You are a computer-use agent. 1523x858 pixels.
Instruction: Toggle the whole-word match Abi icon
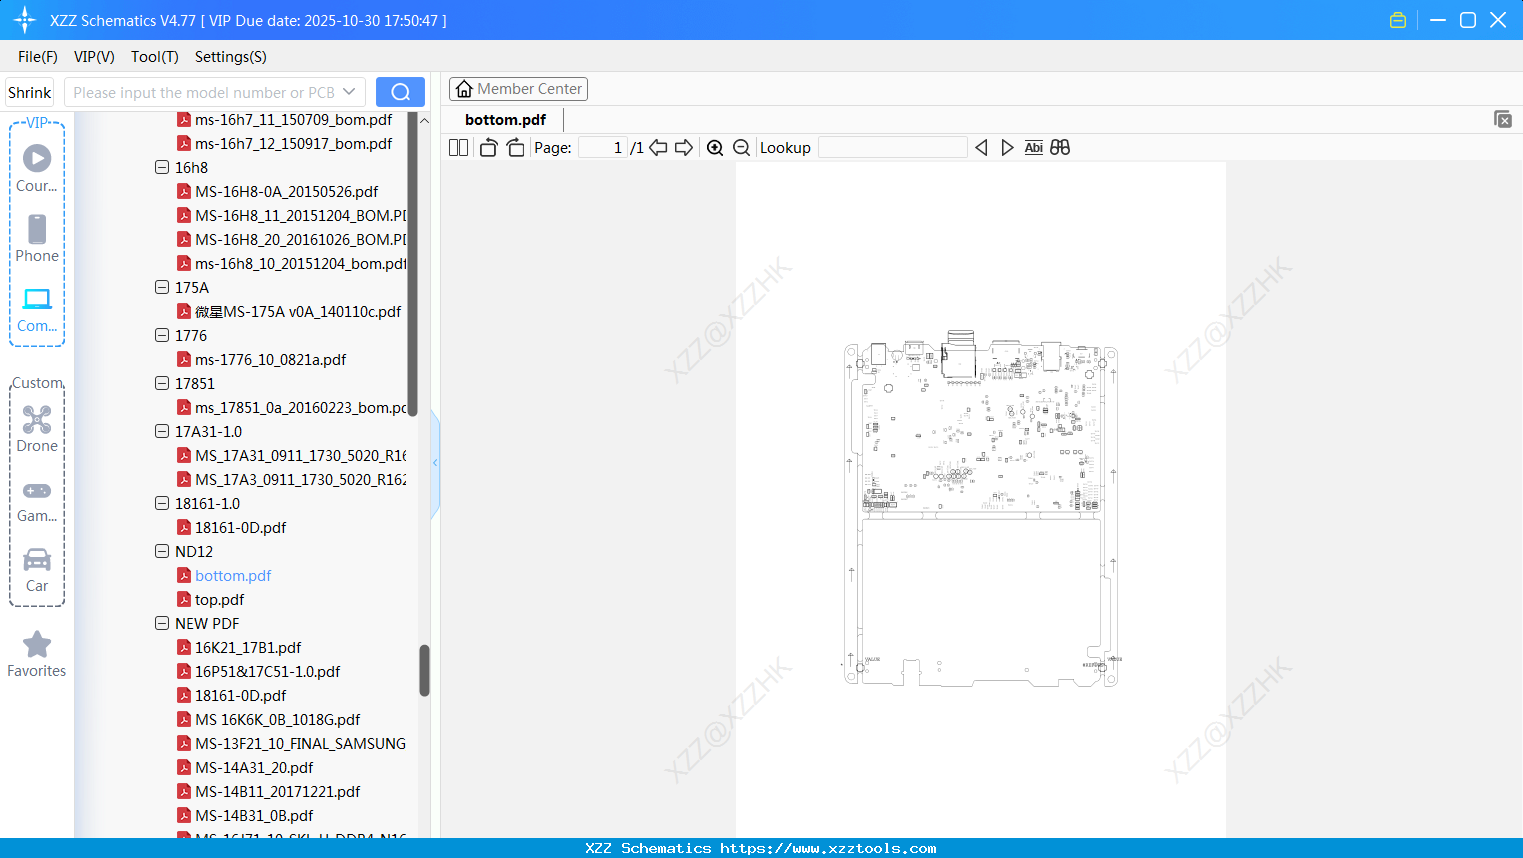tap(1034, 148)
